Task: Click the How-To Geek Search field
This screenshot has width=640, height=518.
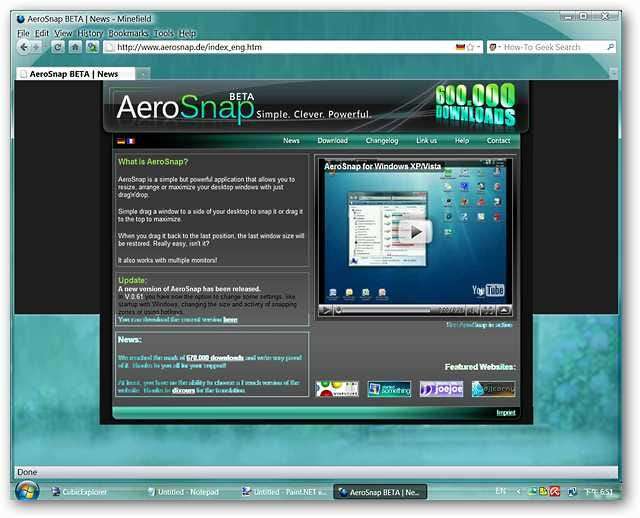Action: [x=551, y=47]
